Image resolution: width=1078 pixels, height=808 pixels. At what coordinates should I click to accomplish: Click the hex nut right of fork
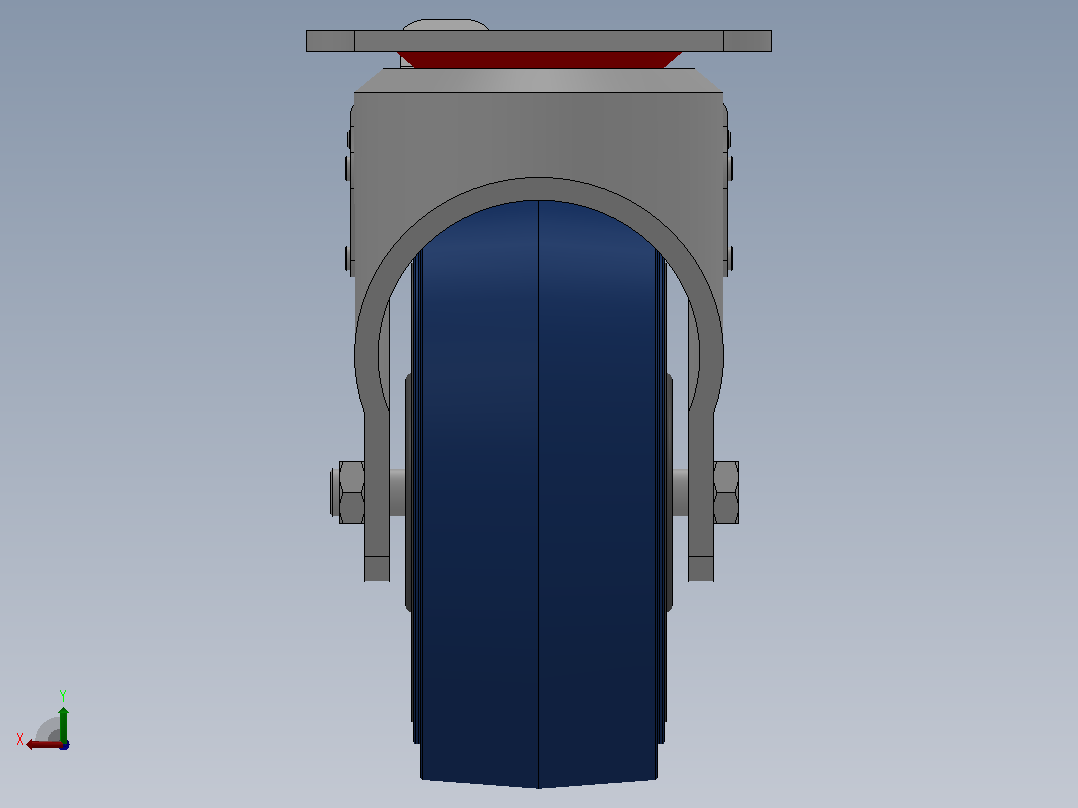pos(726,492)
